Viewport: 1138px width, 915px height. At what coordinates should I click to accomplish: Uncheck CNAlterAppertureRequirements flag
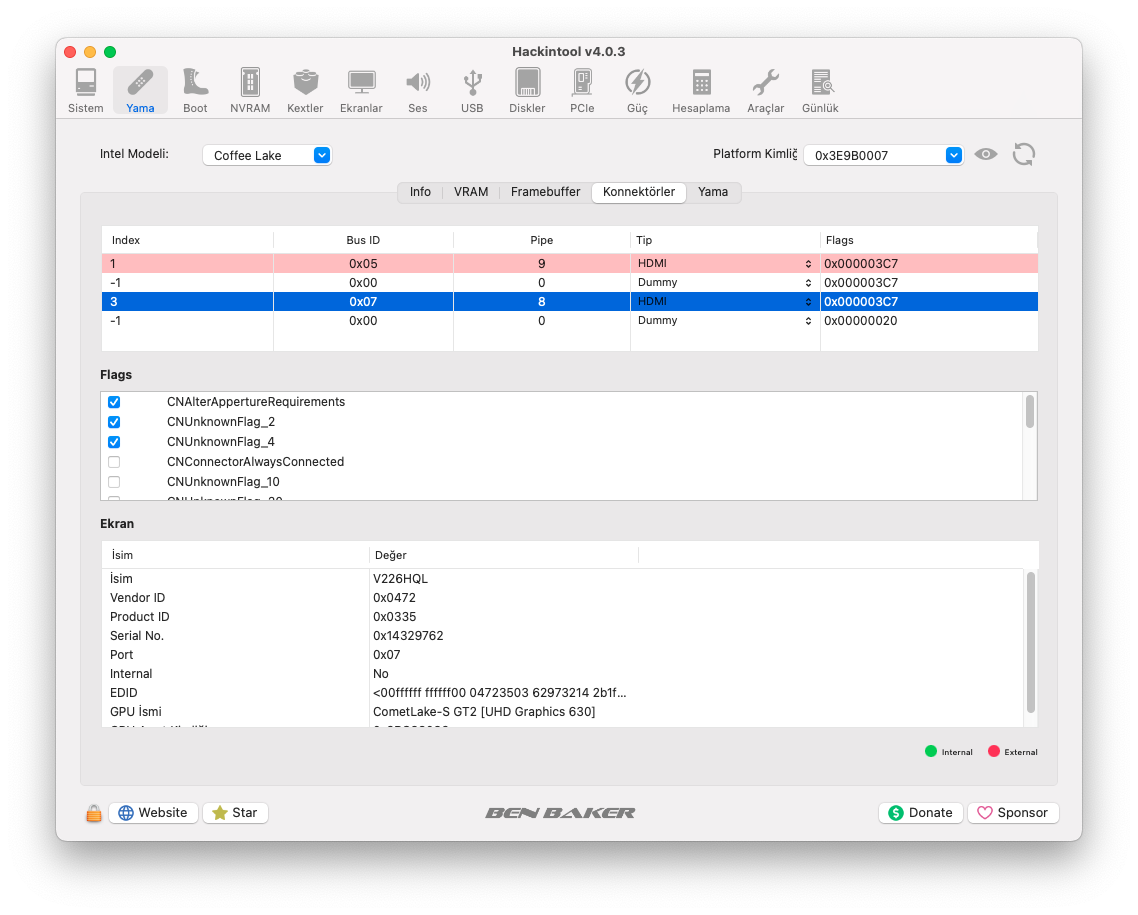[x=114, y=402]
